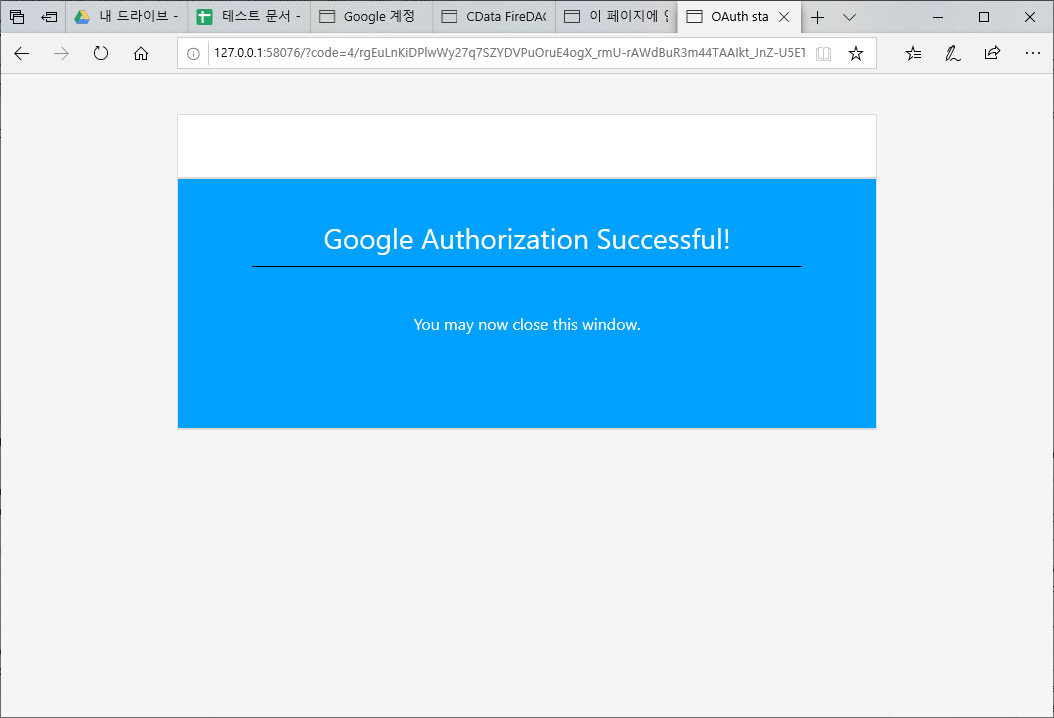Open reading view icon
1054x718 pixels.
coord(823,54)
